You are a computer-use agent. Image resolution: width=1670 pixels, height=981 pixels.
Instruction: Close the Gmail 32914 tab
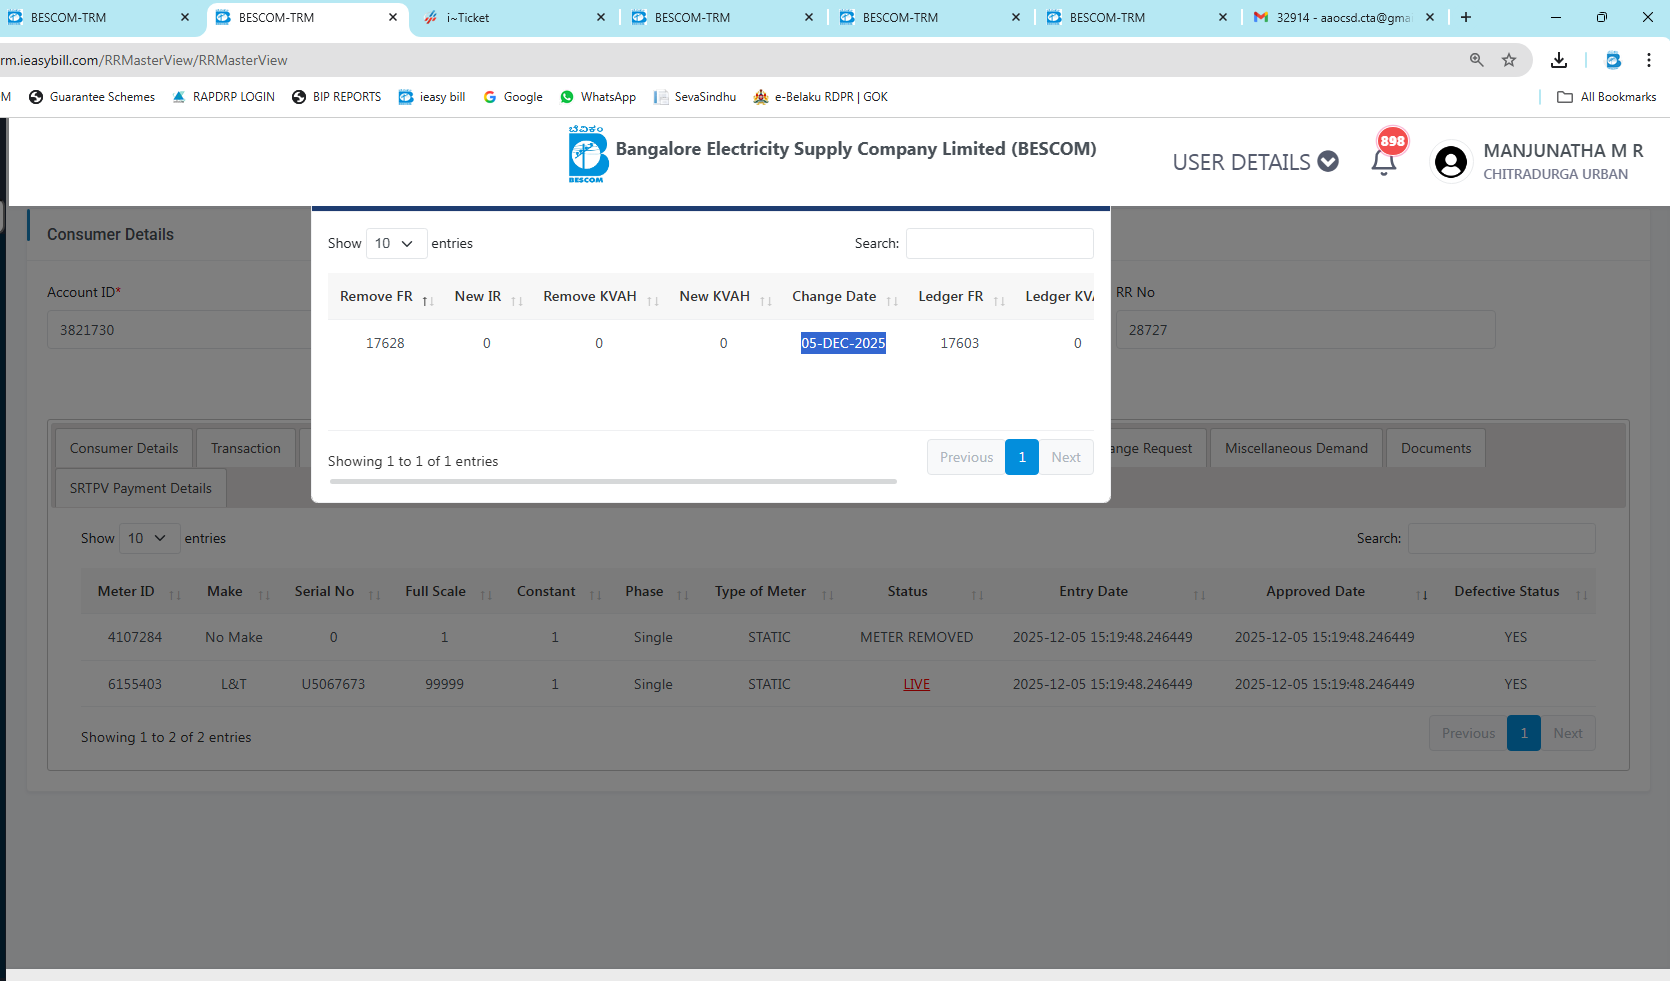pos(1430,17)
